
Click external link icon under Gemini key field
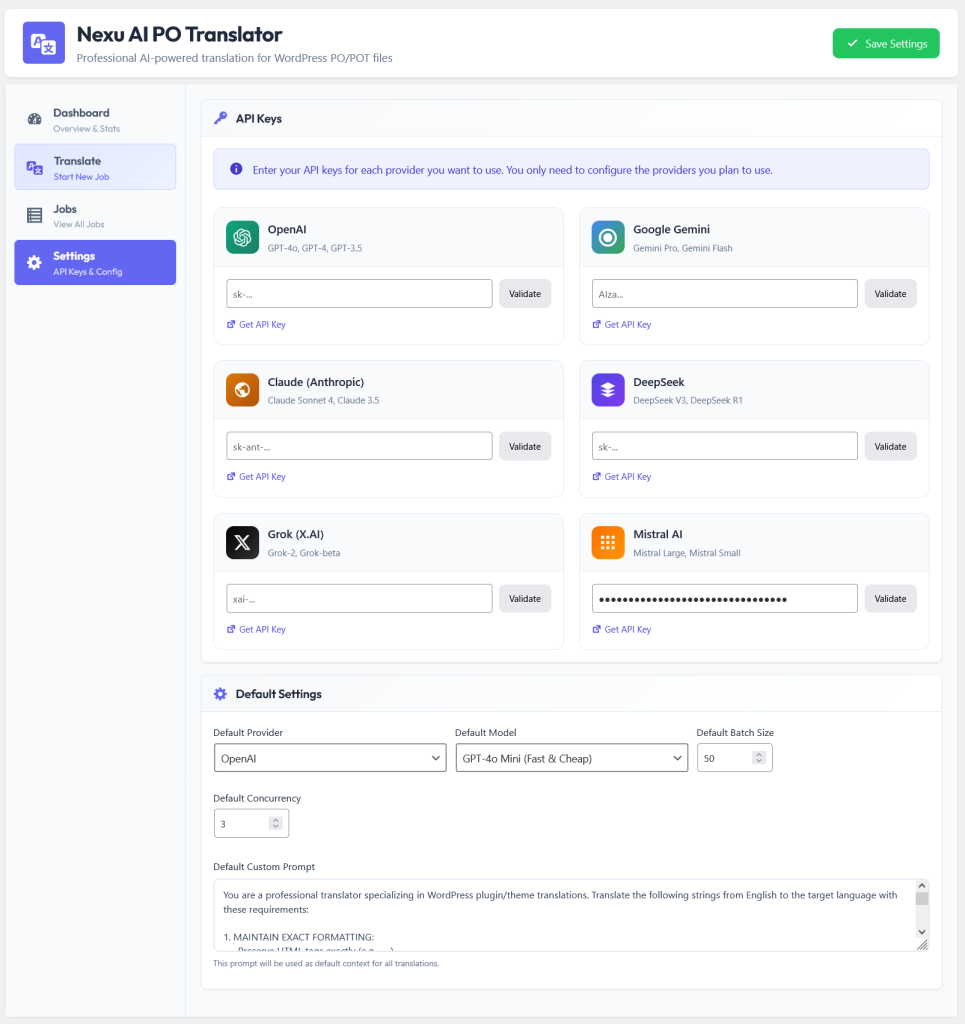tap(596, 324)
